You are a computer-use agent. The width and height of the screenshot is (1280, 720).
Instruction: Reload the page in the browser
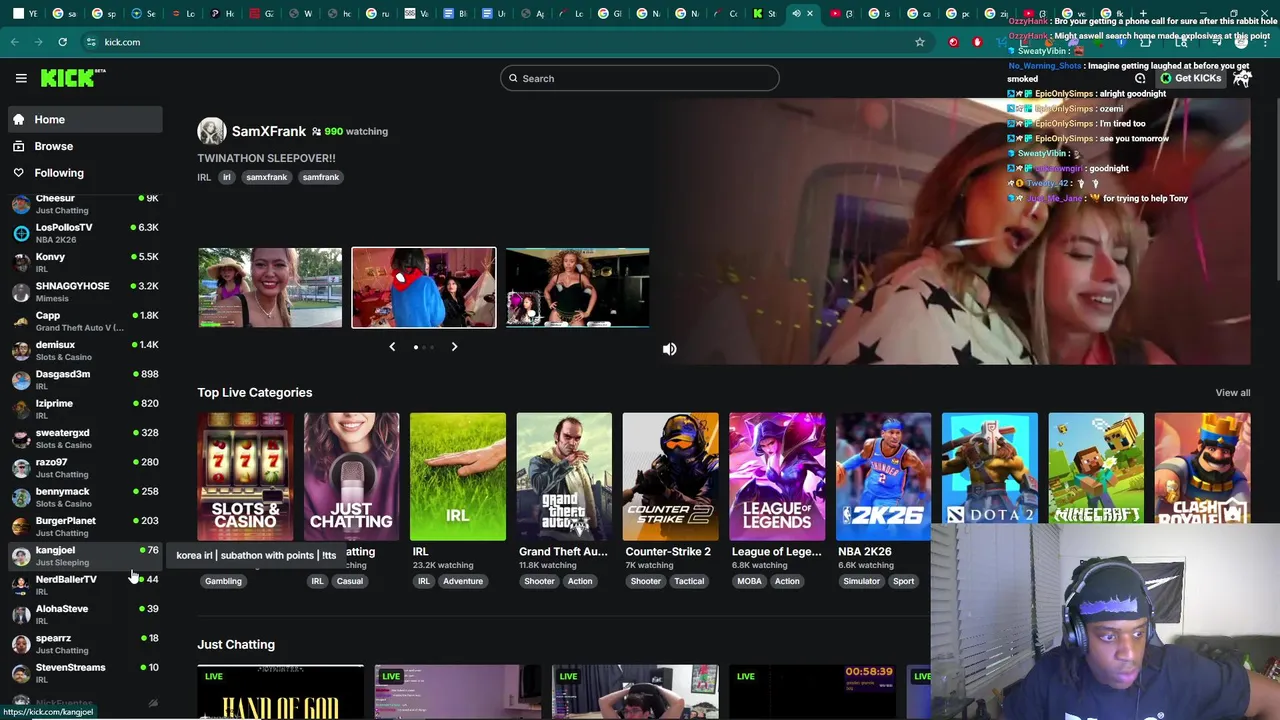[x=62, y=42]
